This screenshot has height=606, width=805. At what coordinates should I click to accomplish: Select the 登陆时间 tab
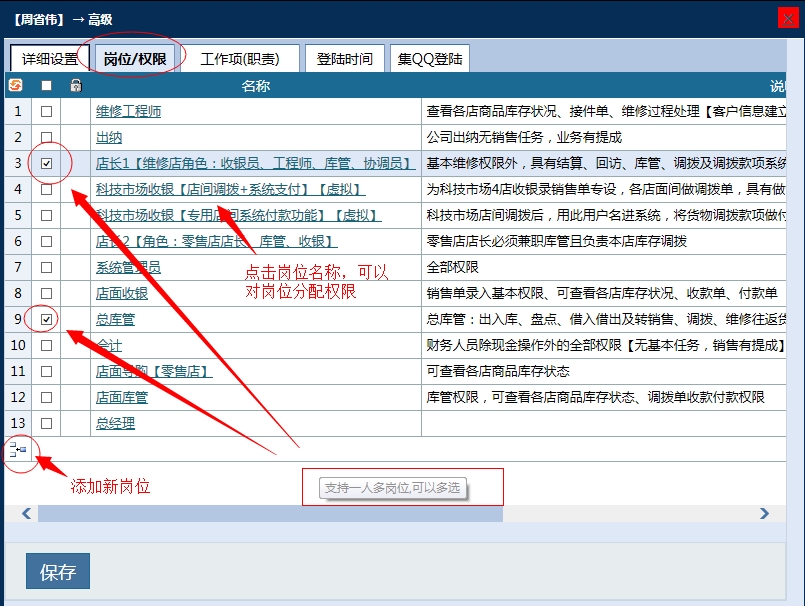(344, 59)
